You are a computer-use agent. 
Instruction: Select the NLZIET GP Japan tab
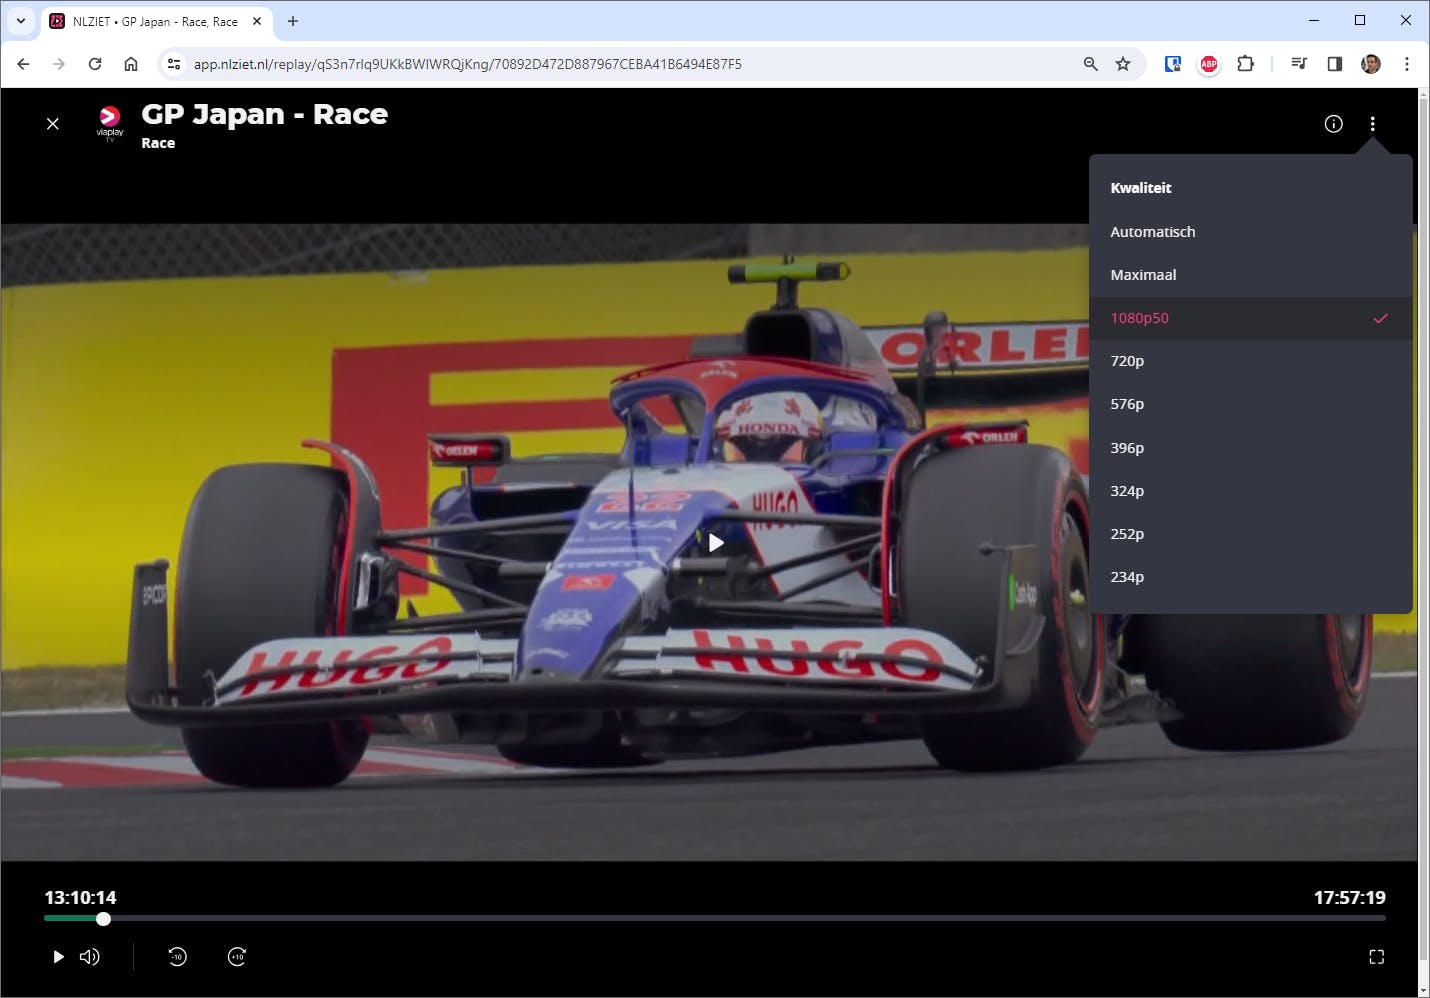point(156,21)
